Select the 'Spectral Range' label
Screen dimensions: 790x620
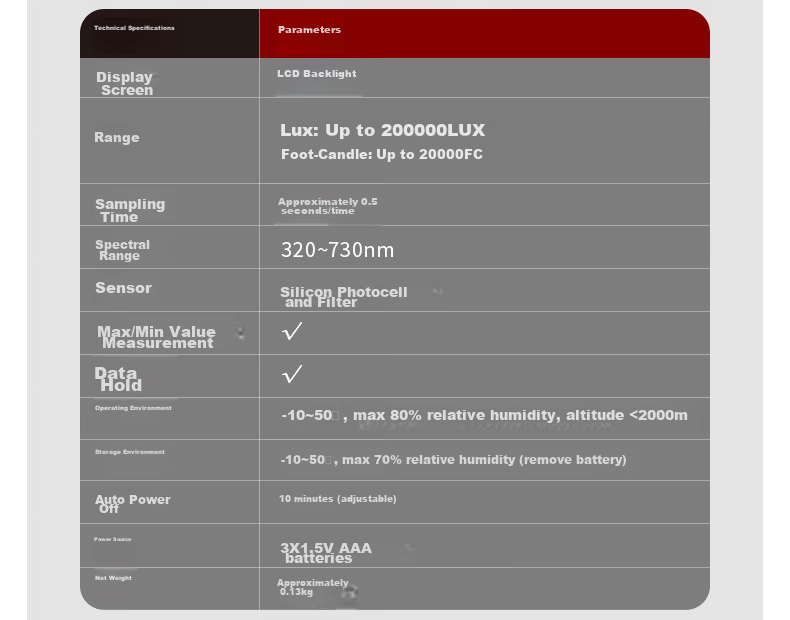[x=122, y=250]
